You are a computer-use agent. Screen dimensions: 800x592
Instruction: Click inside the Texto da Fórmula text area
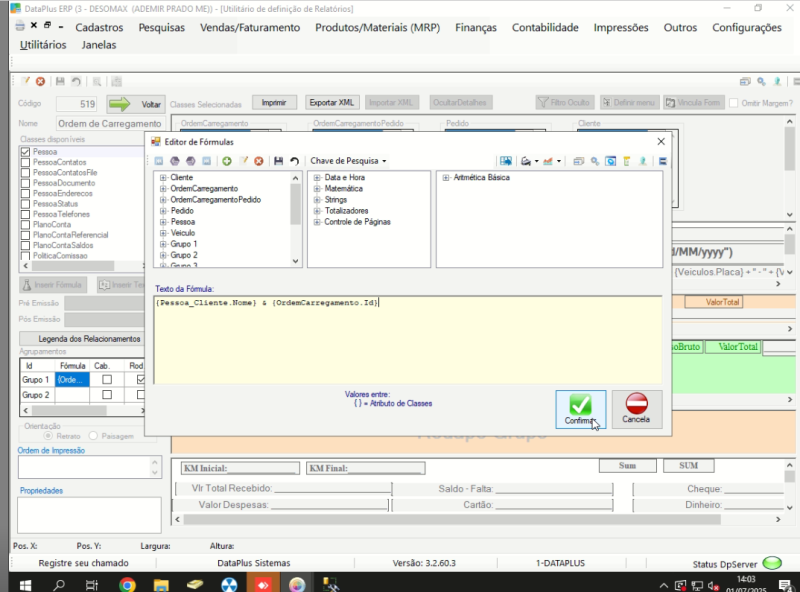(x=408, y=340)
